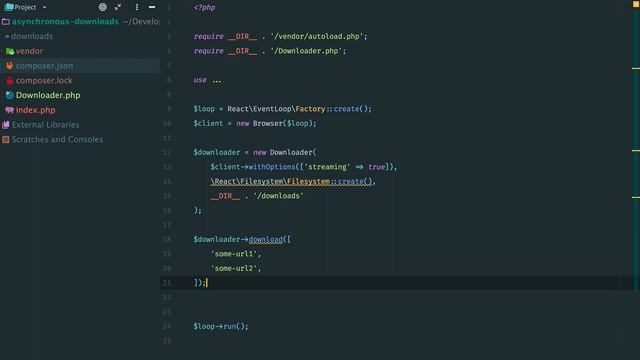
Task: Click the index.php elephant icon
Action: (9, 110)
